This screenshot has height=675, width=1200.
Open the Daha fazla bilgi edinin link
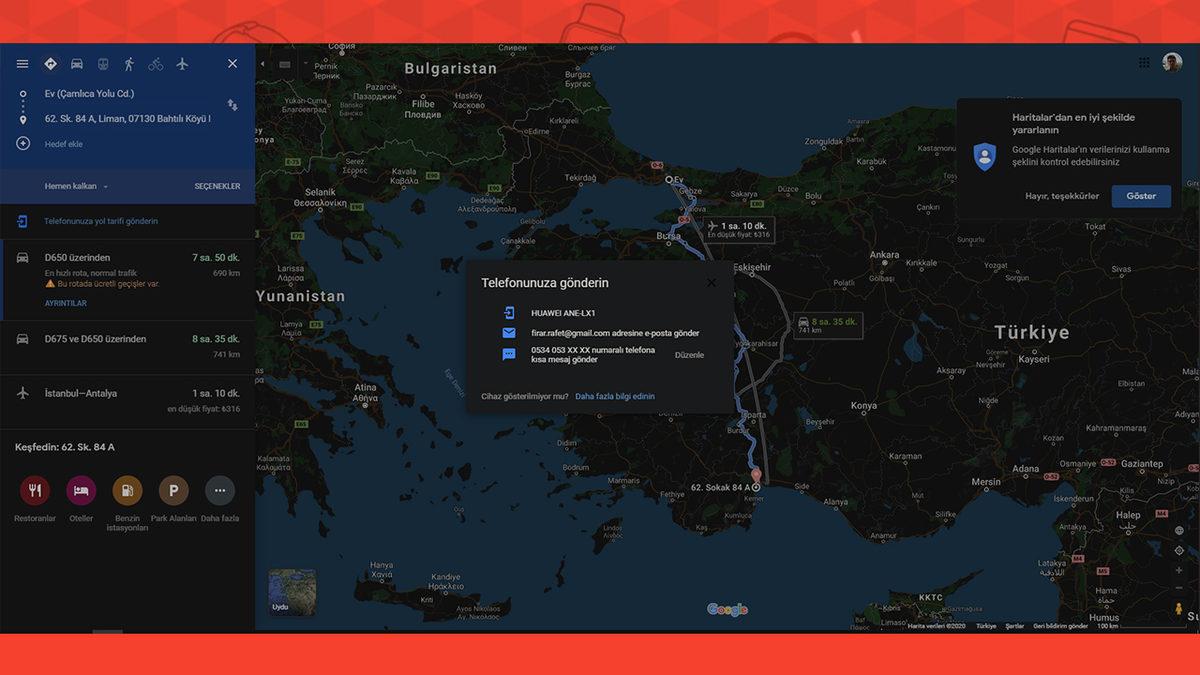tap(613, 396)
